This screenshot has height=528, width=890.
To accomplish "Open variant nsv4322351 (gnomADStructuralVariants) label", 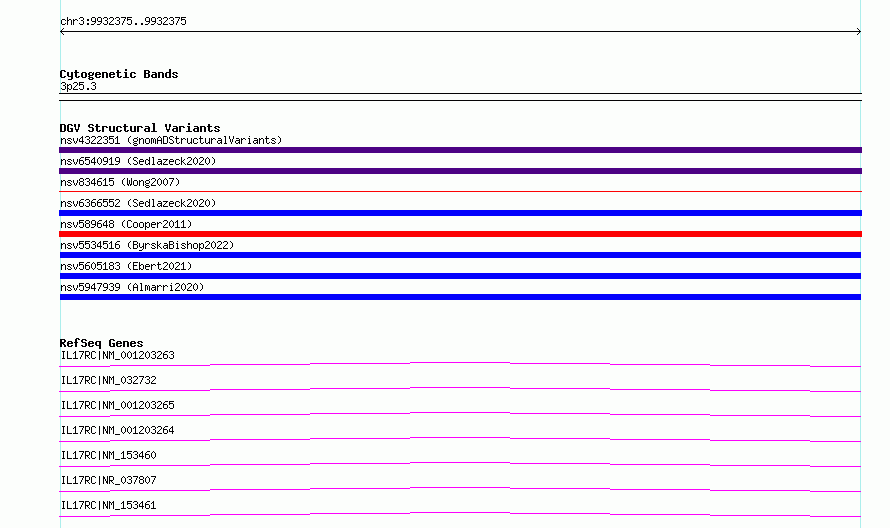I will coord(171,140).
